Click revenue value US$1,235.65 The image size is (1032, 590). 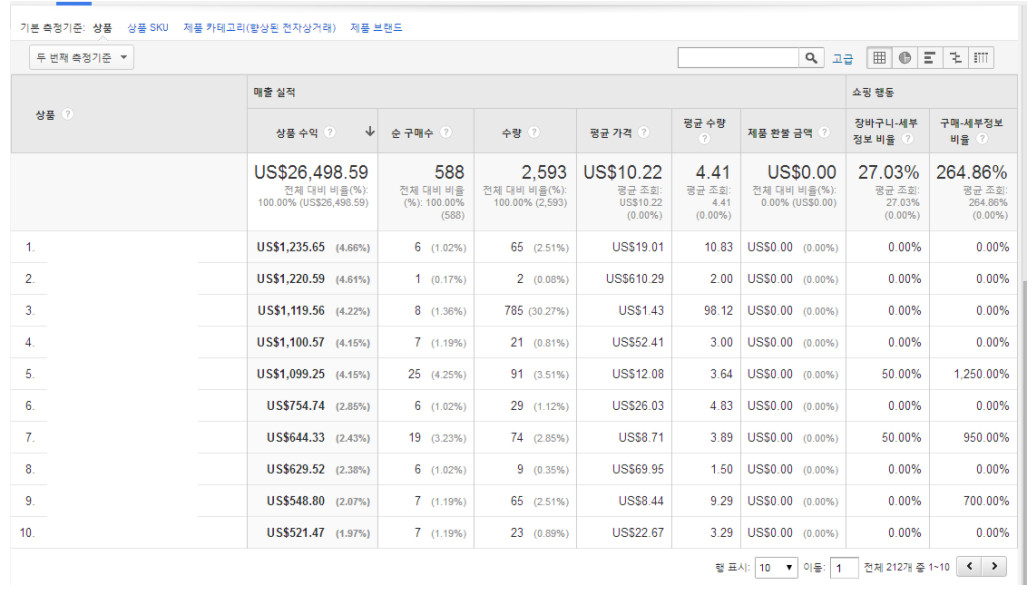(290, 247)
